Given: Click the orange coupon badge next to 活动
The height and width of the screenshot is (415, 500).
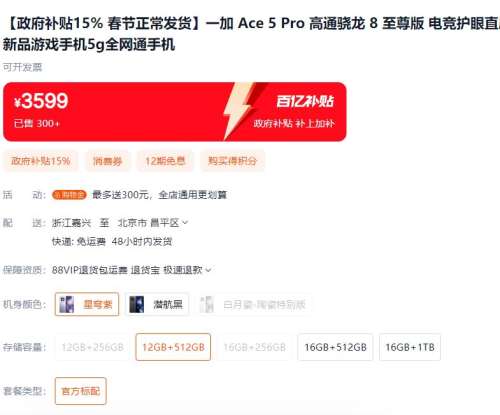Looking at the screenshot, I should [69, 195].
